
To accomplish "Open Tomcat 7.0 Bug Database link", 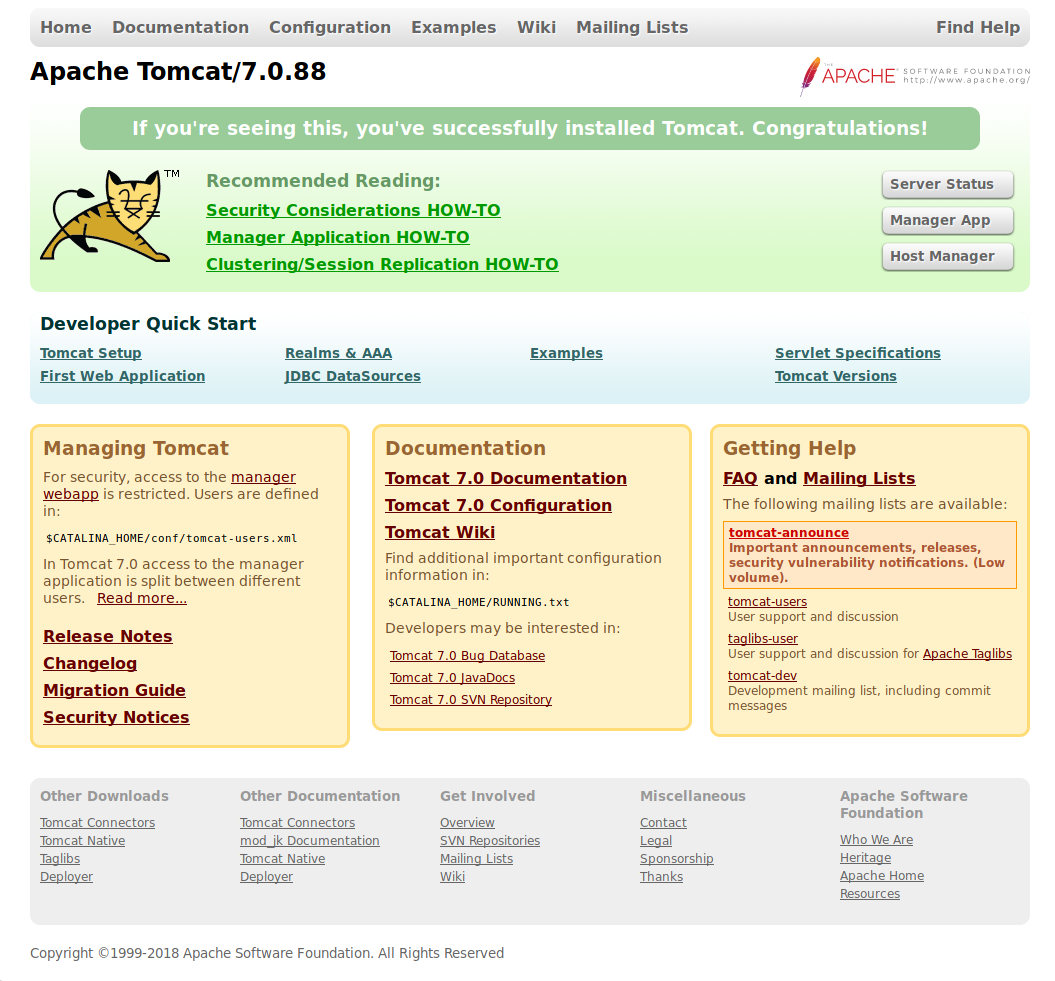I will click(468, 656).
